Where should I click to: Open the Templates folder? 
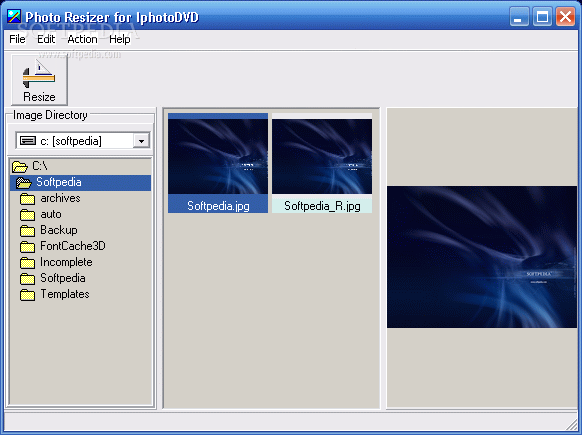pyautogui.click(x=65, y=294)
